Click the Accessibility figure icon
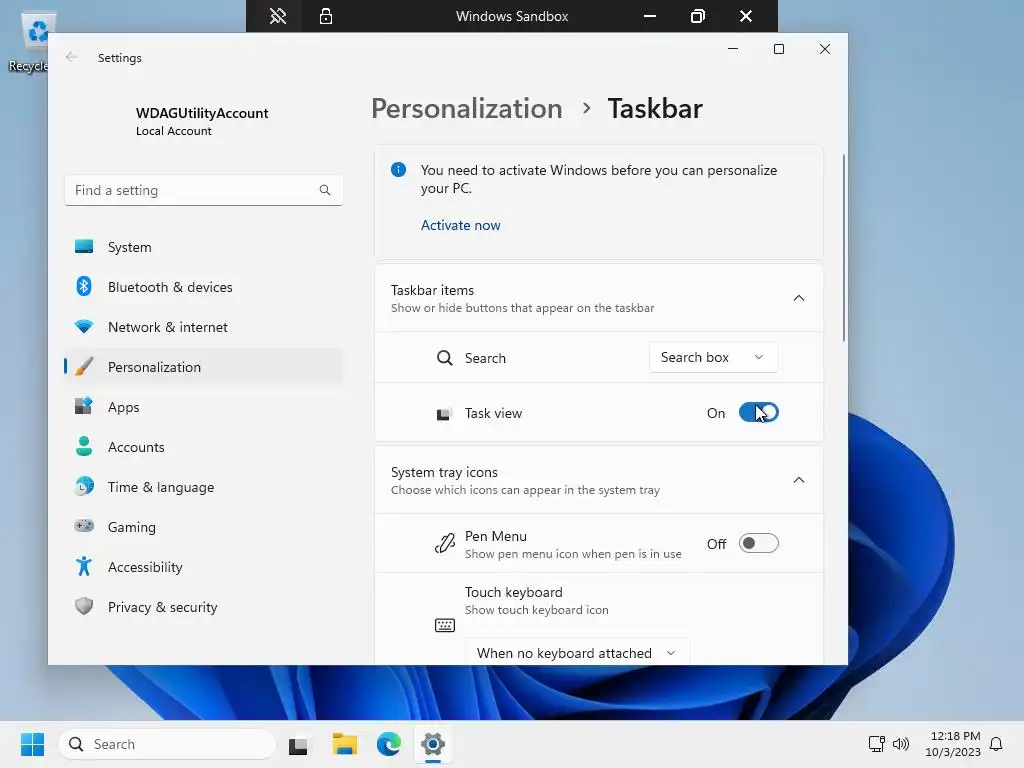 (x=84, y=566)
